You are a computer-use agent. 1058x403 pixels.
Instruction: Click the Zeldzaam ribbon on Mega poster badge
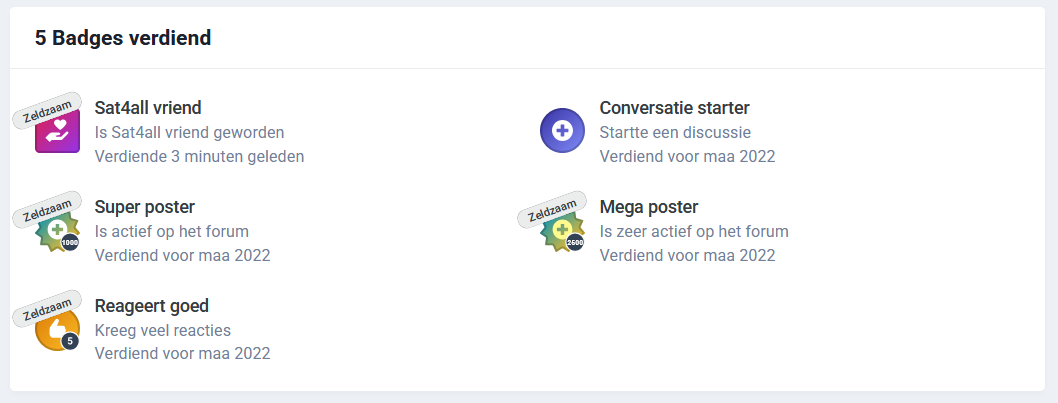tap(552, 209)
